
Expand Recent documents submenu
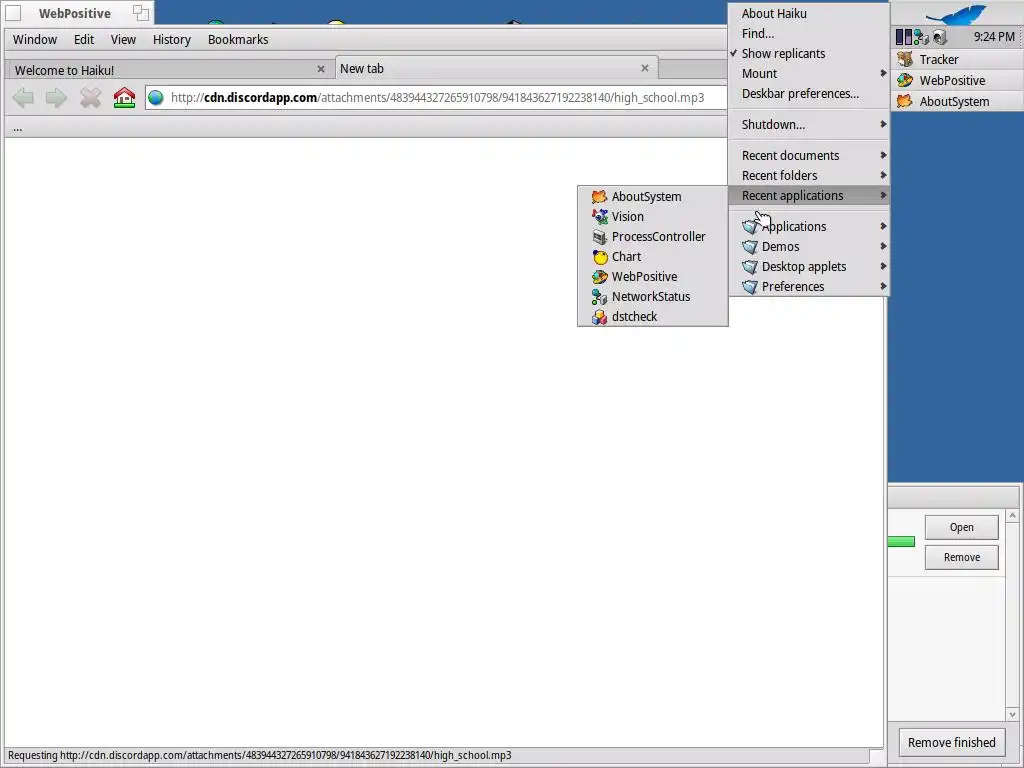click(808, 155)
